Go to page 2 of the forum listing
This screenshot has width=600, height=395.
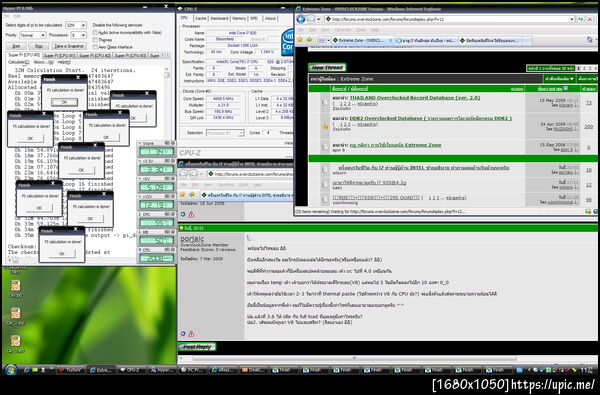(x=584, y=68)
